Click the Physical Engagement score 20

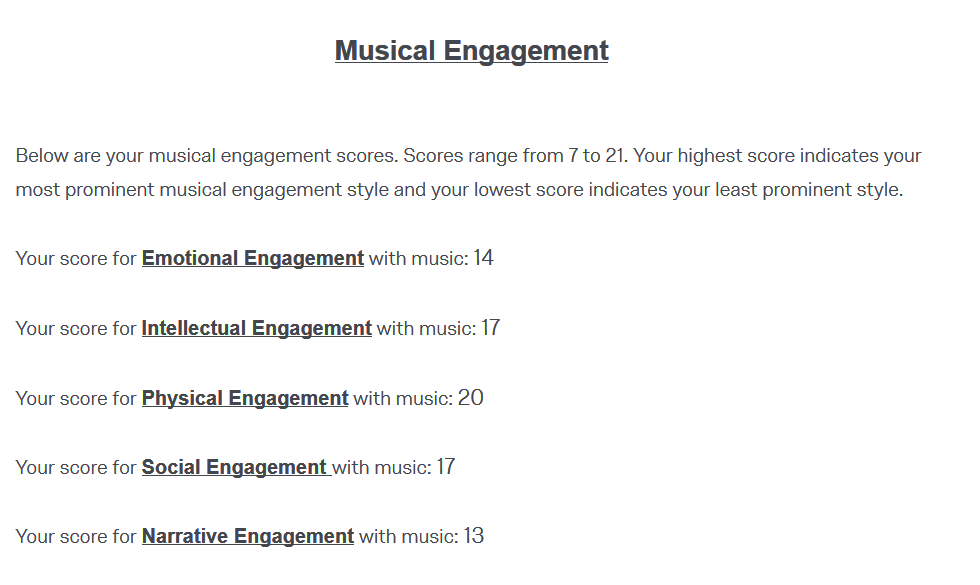[470, 398]
